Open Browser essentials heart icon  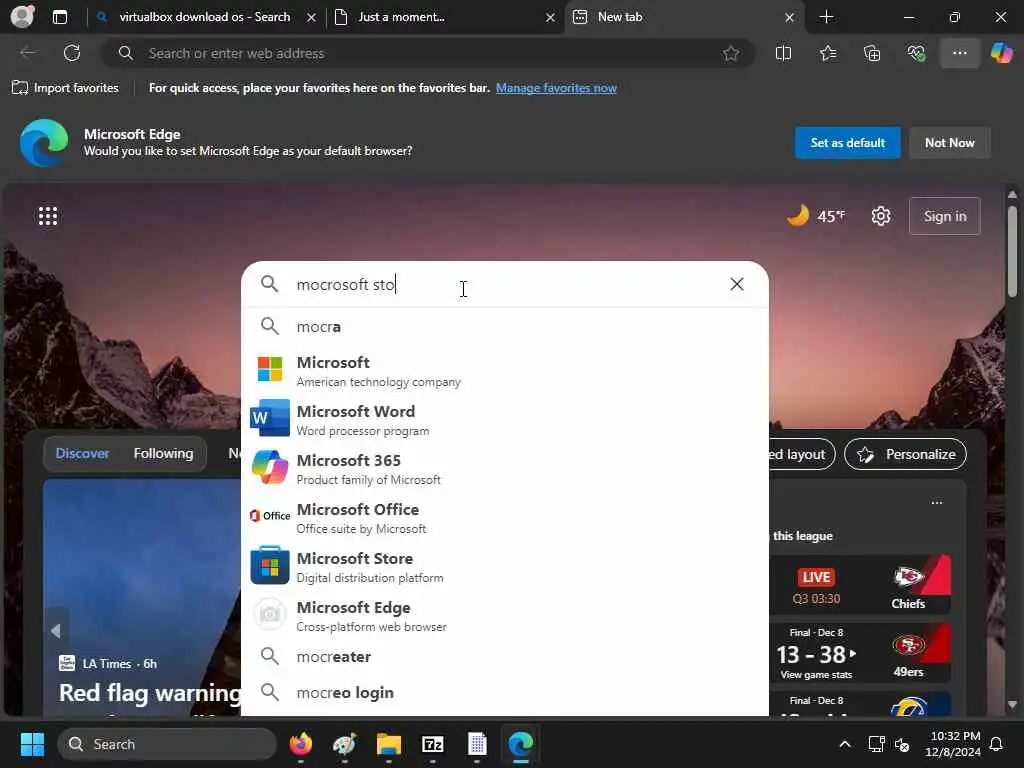(916, 53)
